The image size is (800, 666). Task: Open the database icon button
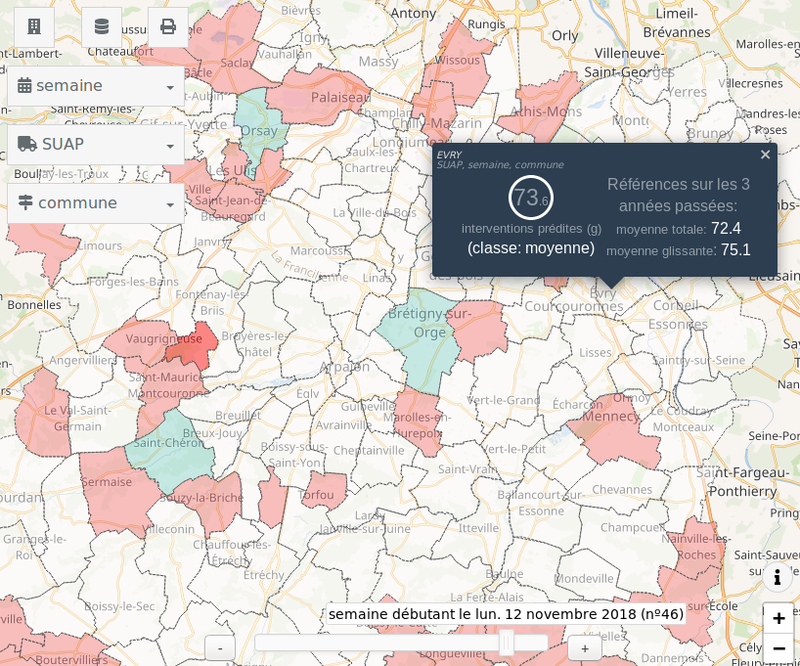coord(101,27)
